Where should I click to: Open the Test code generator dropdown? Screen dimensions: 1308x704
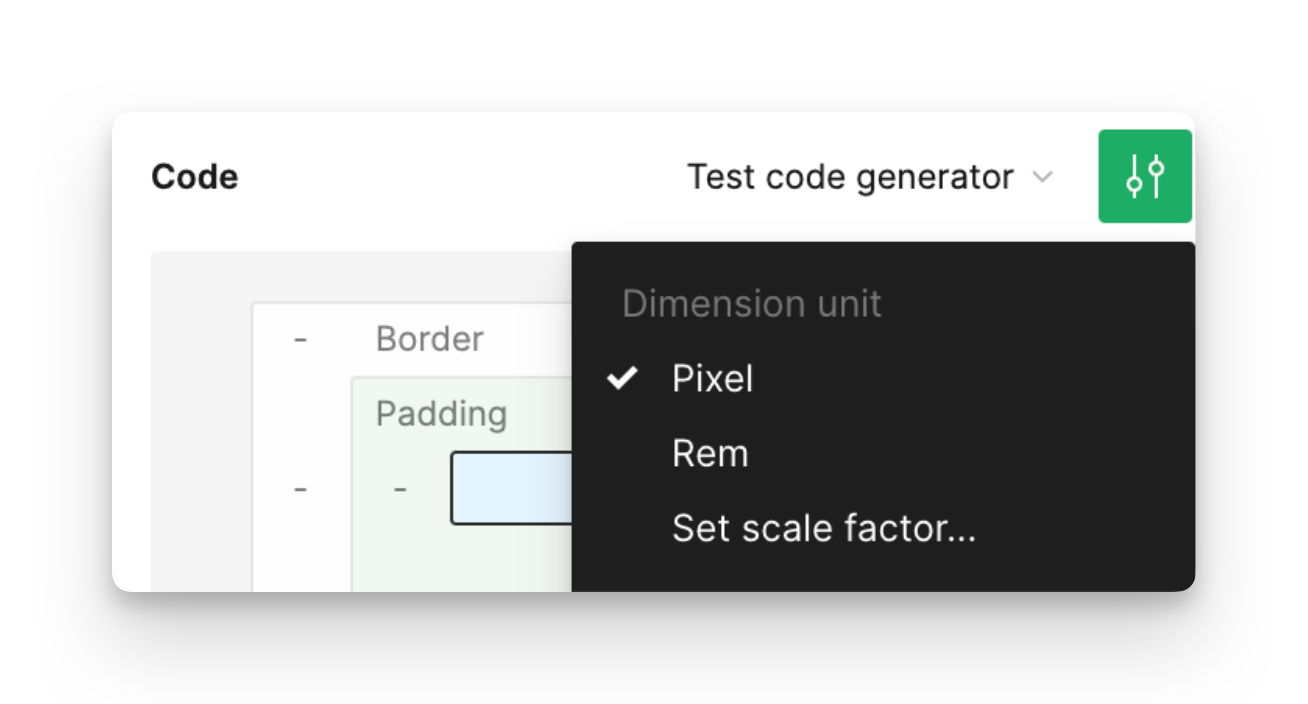(x=870, y=177)
